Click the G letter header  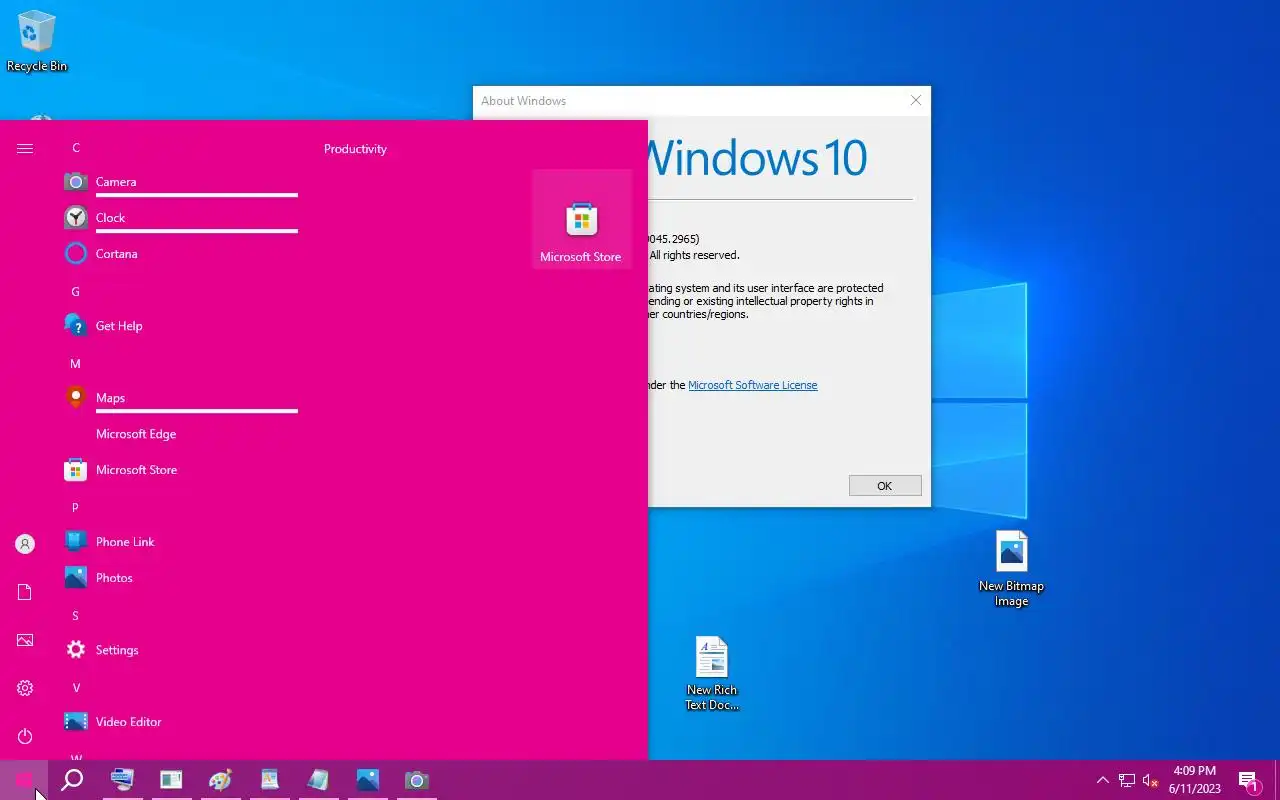coord(75,292)
